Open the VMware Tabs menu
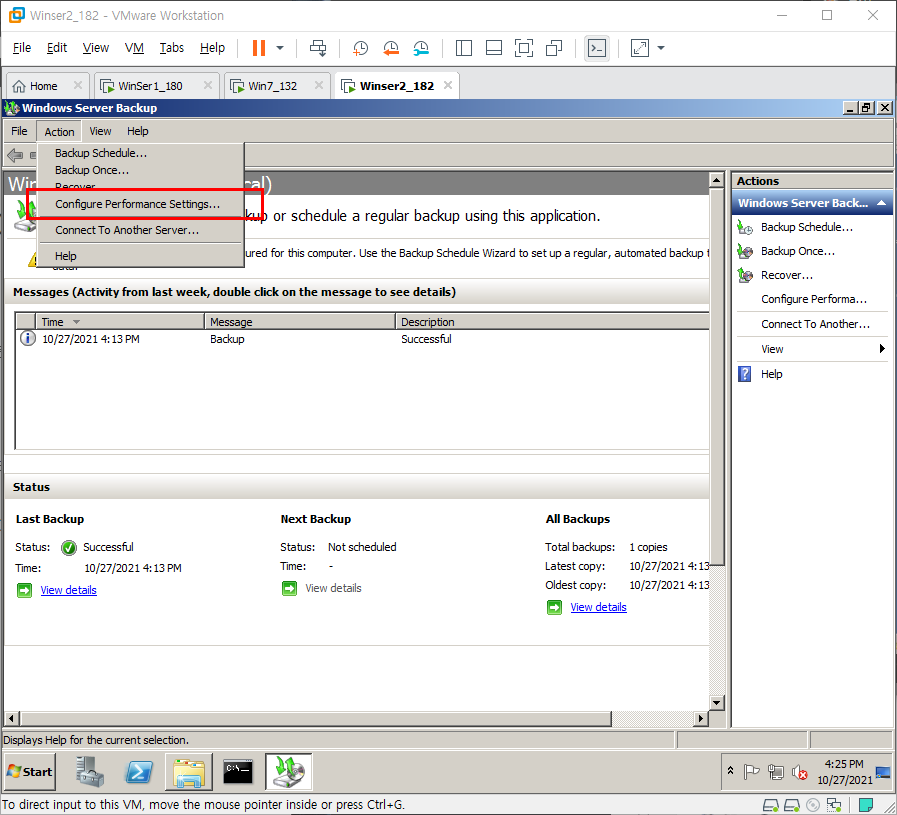 172,48
